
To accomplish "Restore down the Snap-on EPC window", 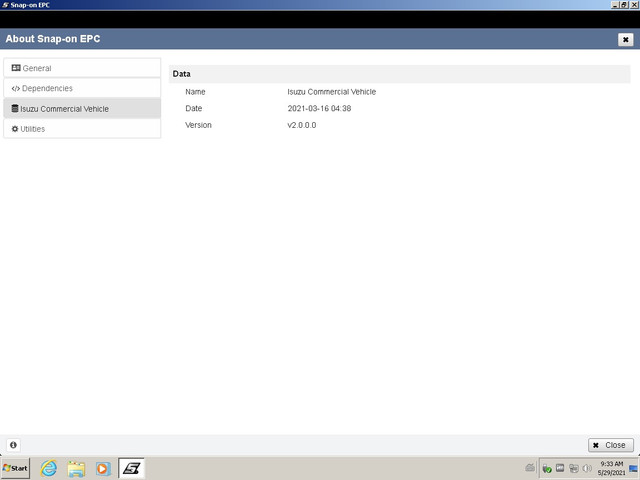I will click(x=624, y=5).
